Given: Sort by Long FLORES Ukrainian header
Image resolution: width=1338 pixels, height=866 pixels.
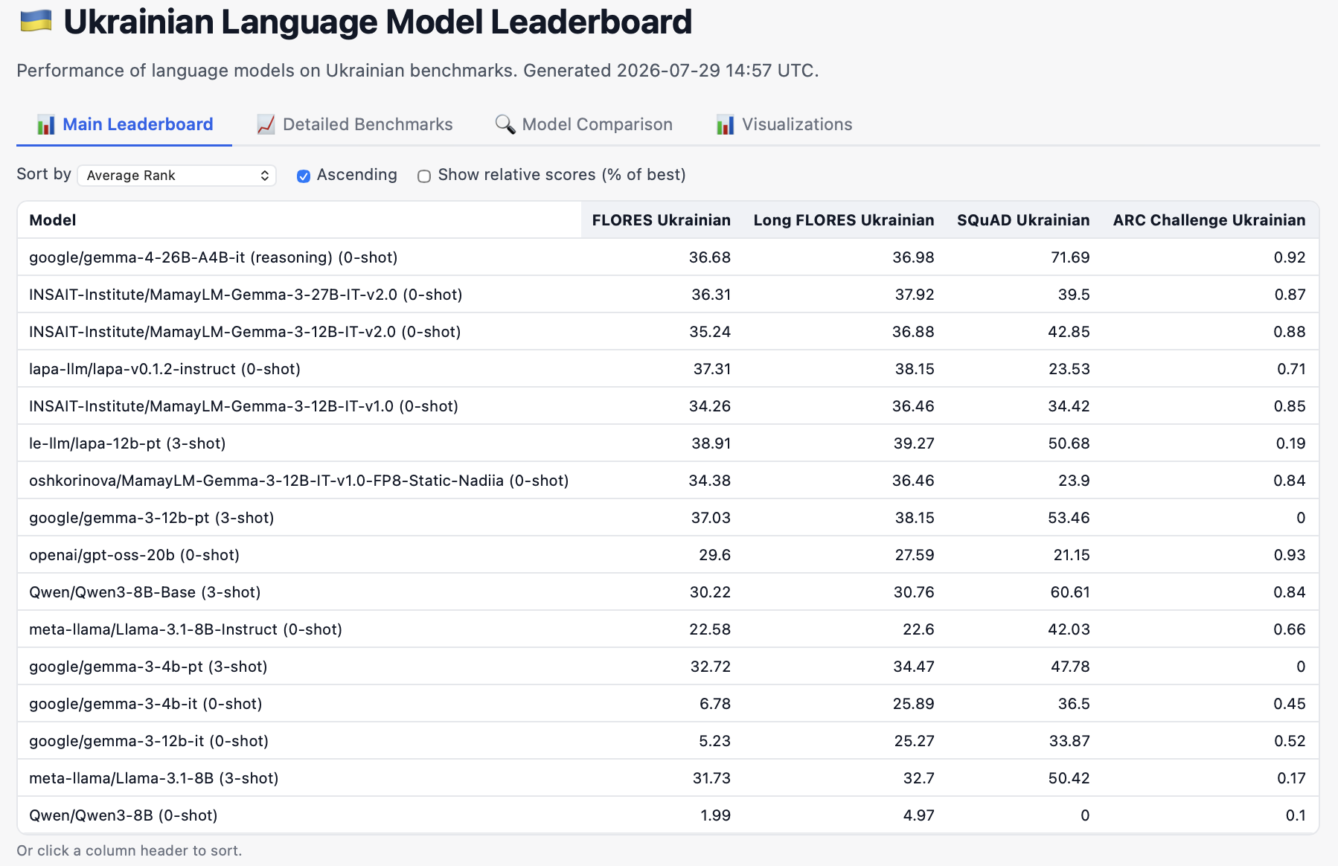Looking at the screenshot, I should (x=844, y=220).
